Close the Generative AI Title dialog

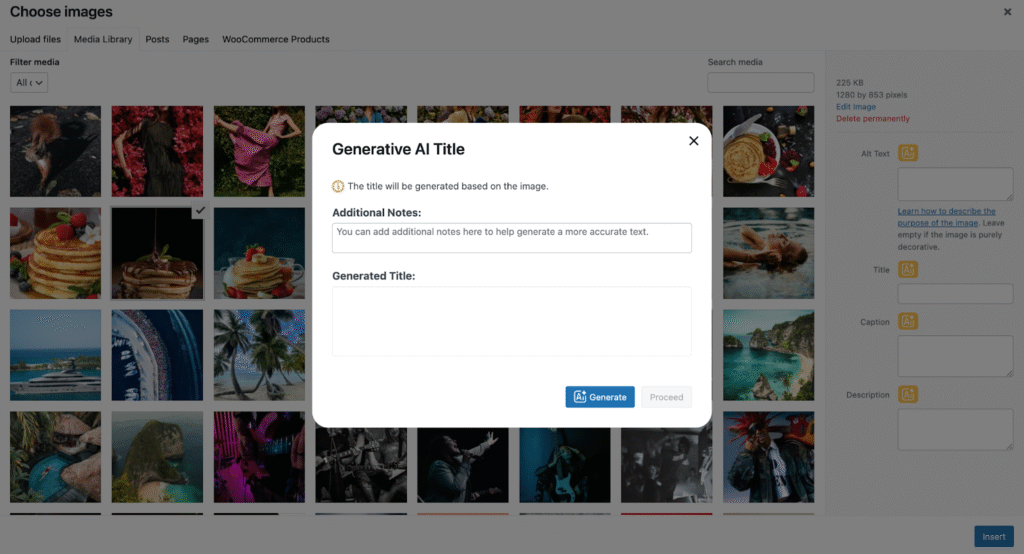pyautogui.click(x=693, y=141)
